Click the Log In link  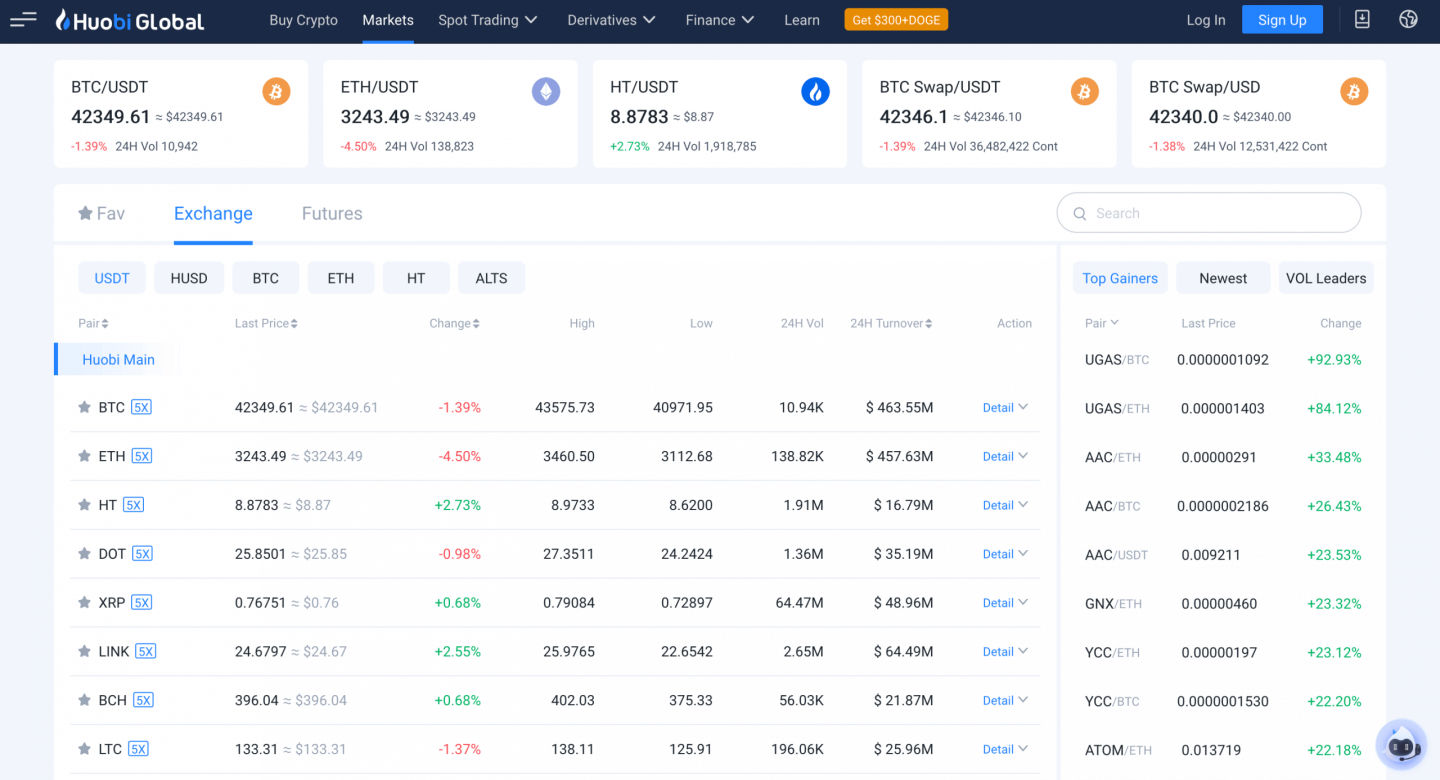point(1206,20)
